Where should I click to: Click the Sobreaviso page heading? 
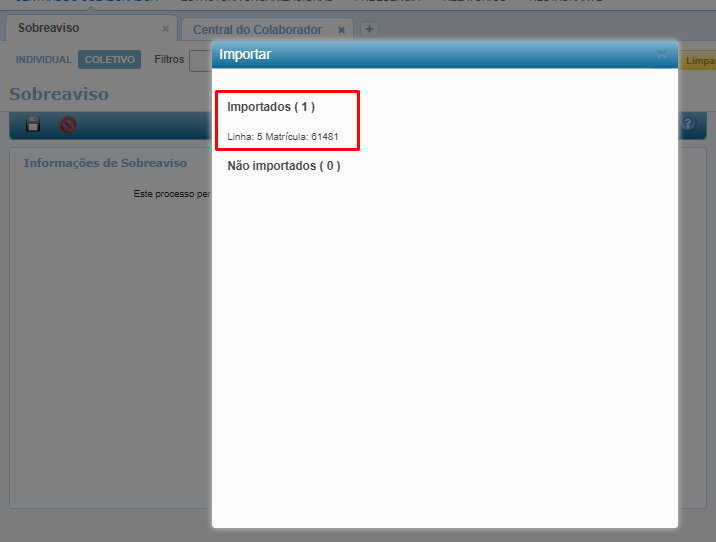(x=59, y=94)
